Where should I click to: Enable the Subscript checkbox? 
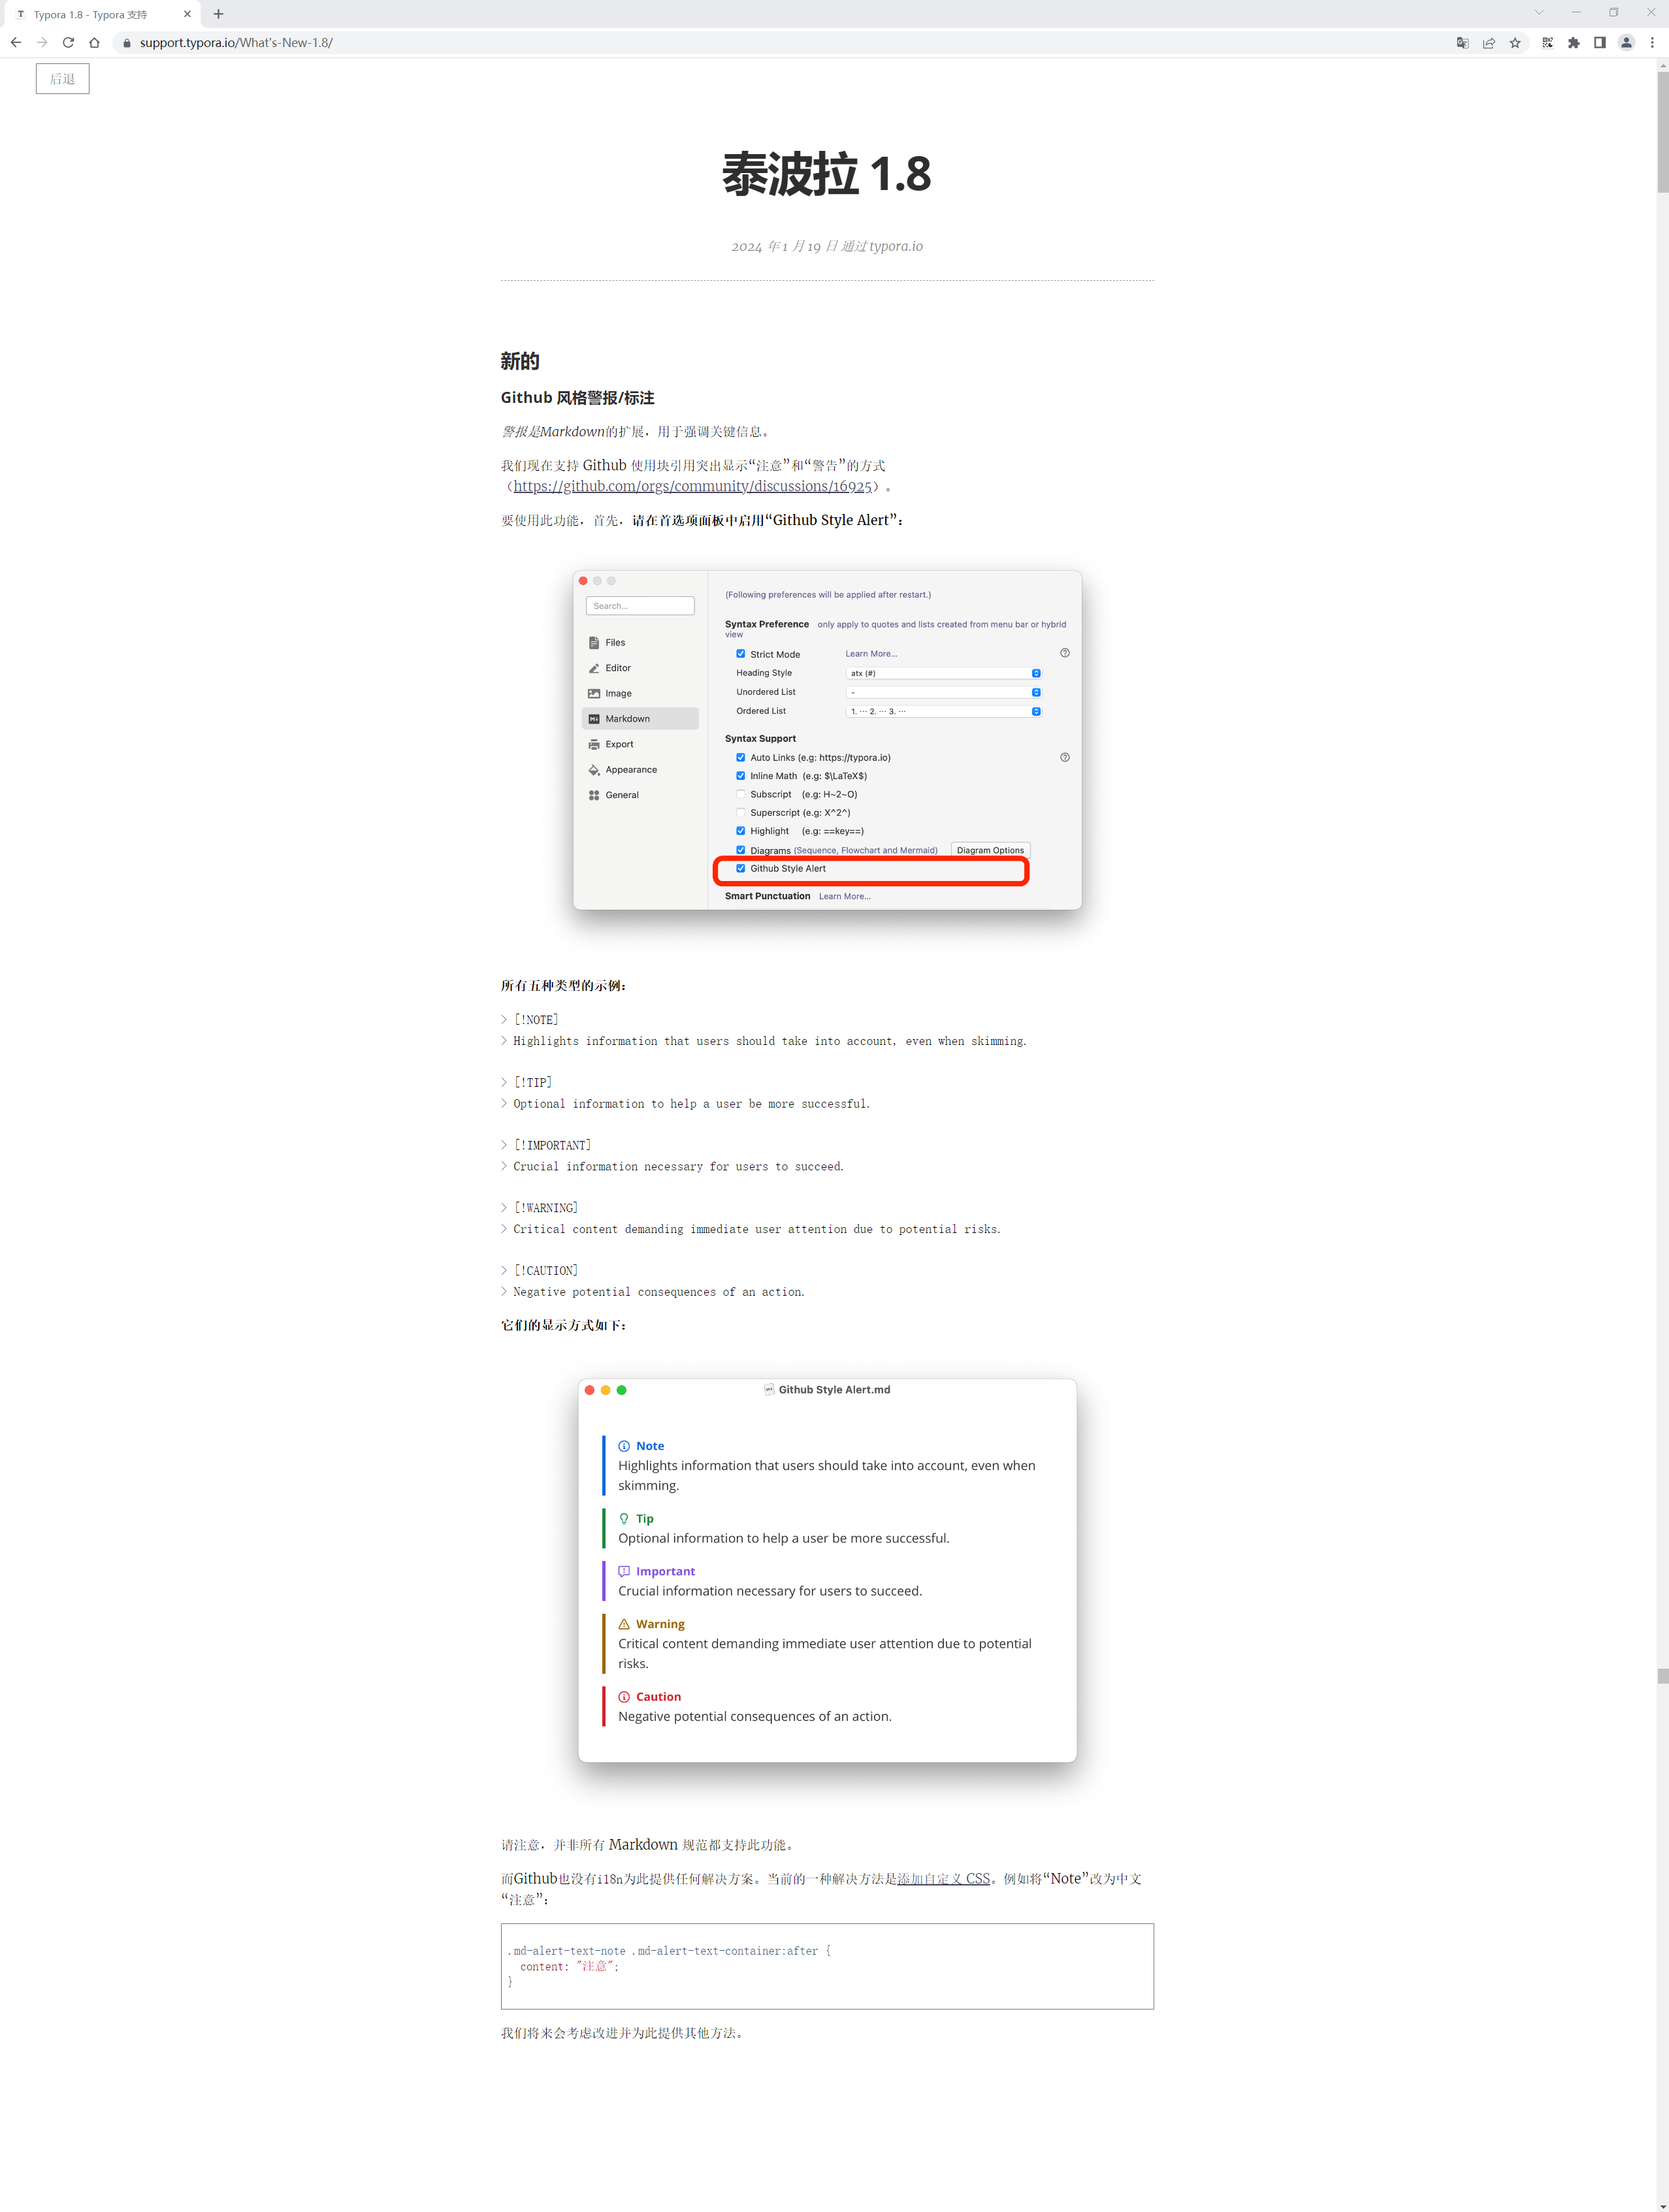point(741,794)
